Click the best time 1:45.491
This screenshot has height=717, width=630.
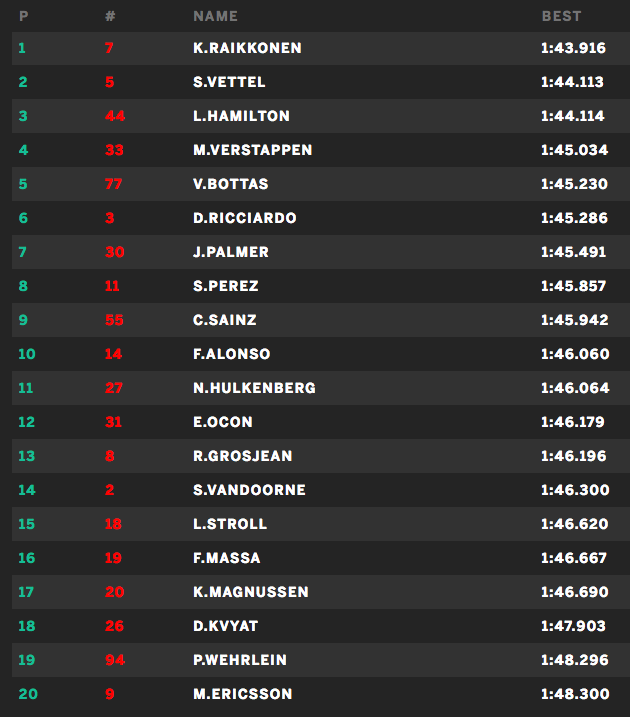coord(573,252)
